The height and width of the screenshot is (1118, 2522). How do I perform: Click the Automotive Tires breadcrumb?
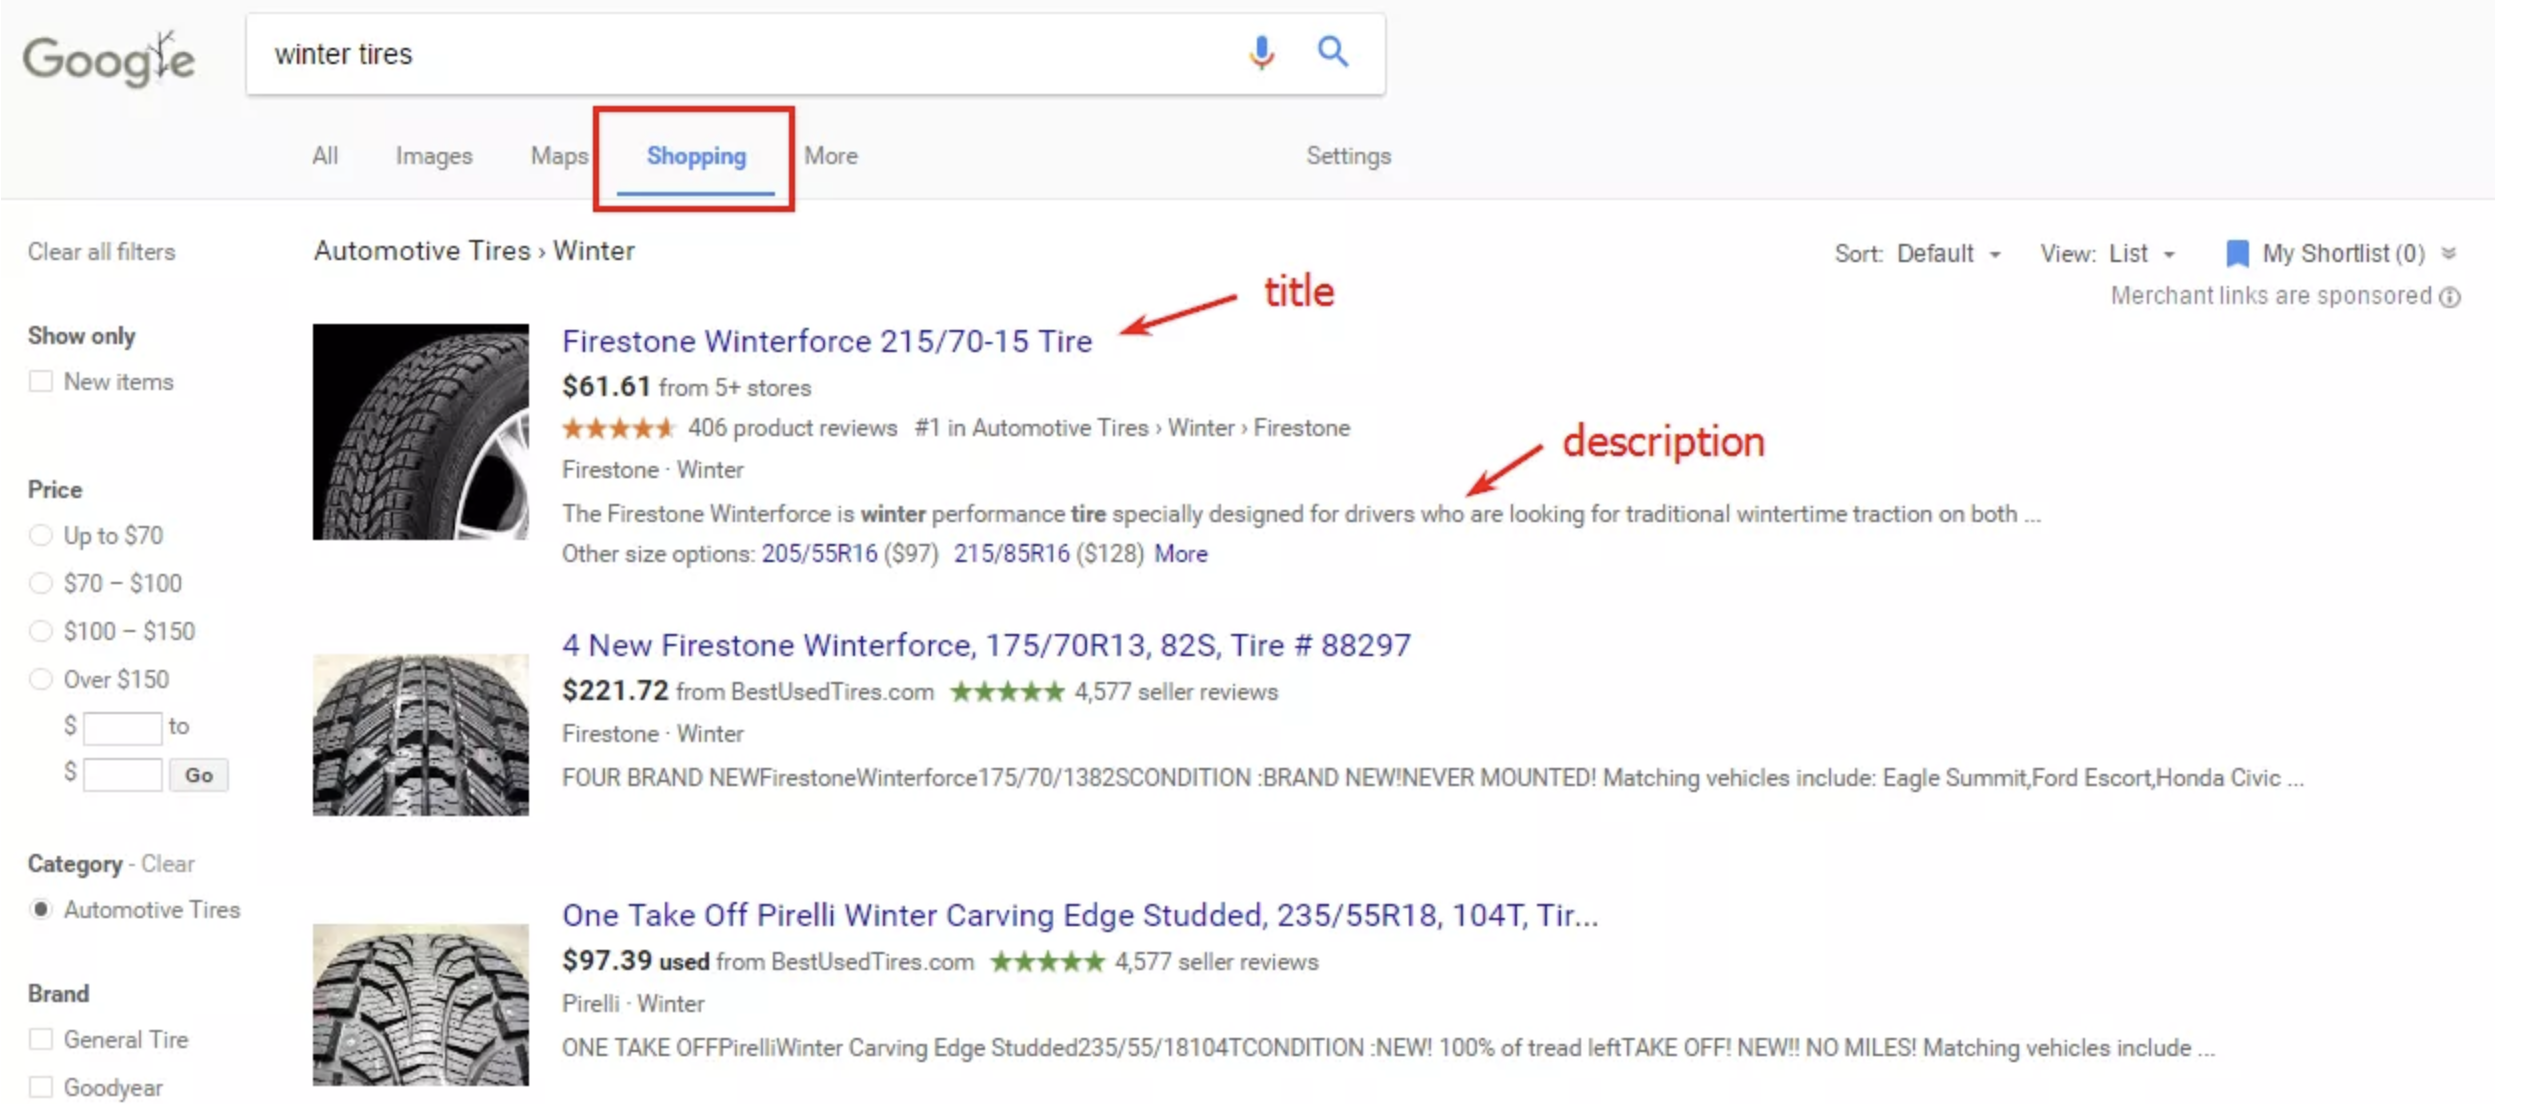pos(422,251)
